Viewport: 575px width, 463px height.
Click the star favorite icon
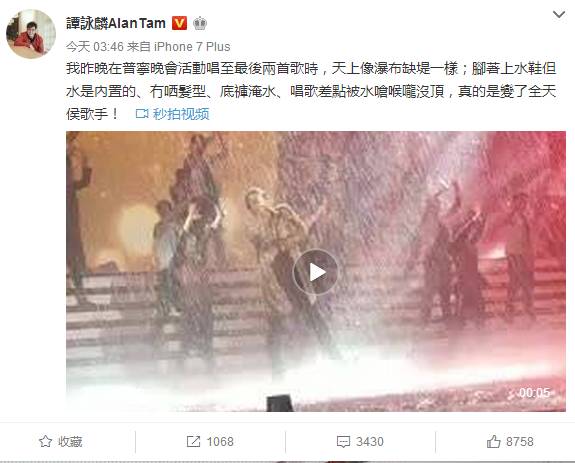pos(45,441)
